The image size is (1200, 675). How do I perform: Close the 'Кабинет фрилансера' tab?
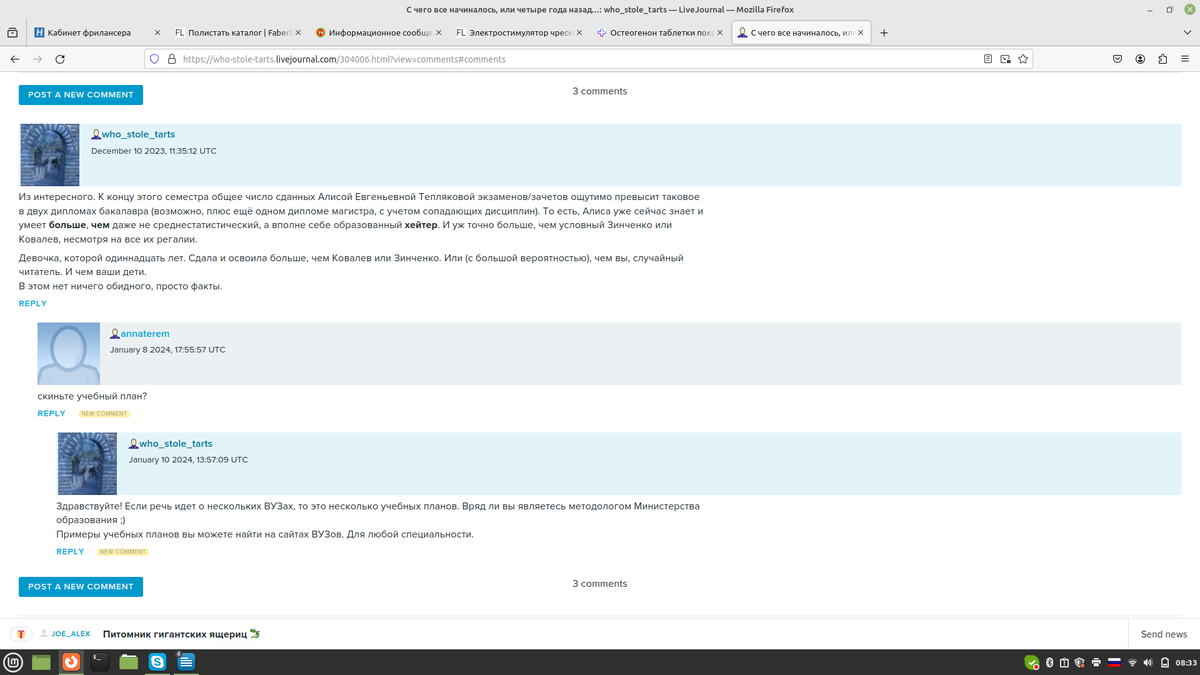(x=156, y=33)
